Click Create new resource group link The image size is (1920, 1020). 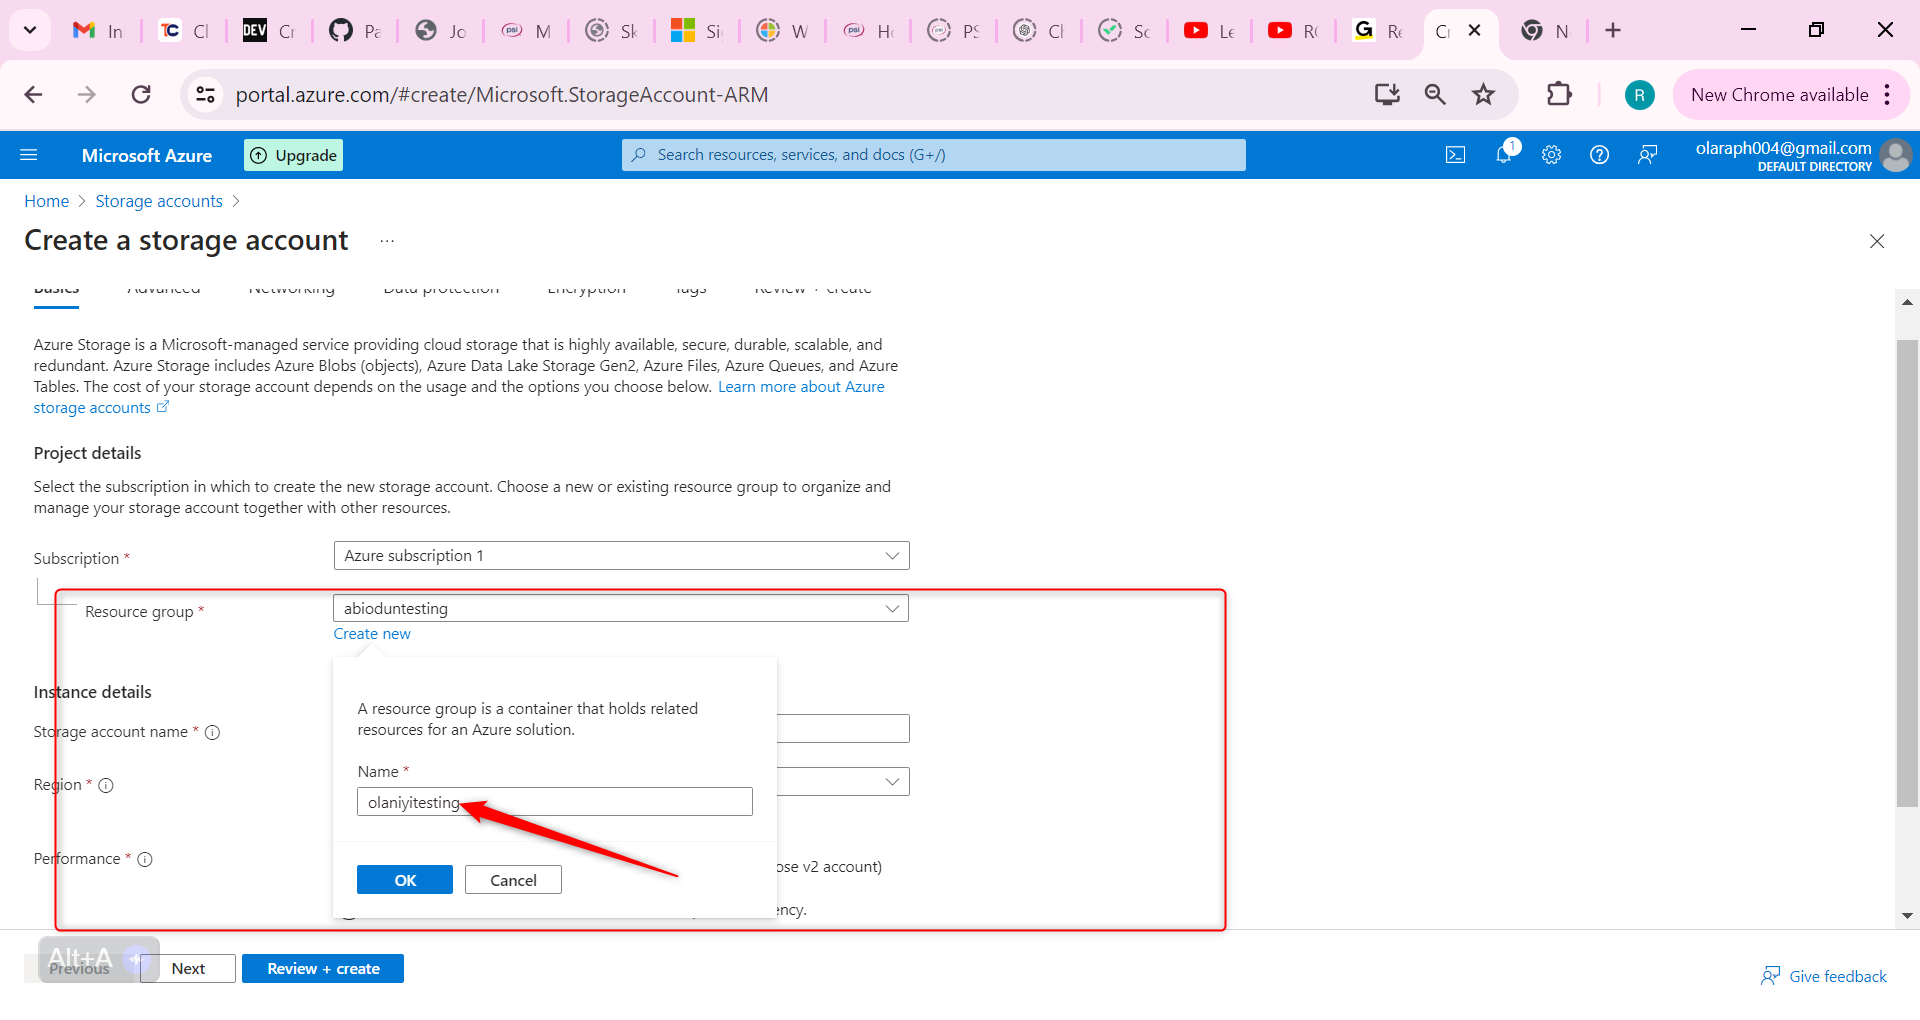tap(372, 634)
